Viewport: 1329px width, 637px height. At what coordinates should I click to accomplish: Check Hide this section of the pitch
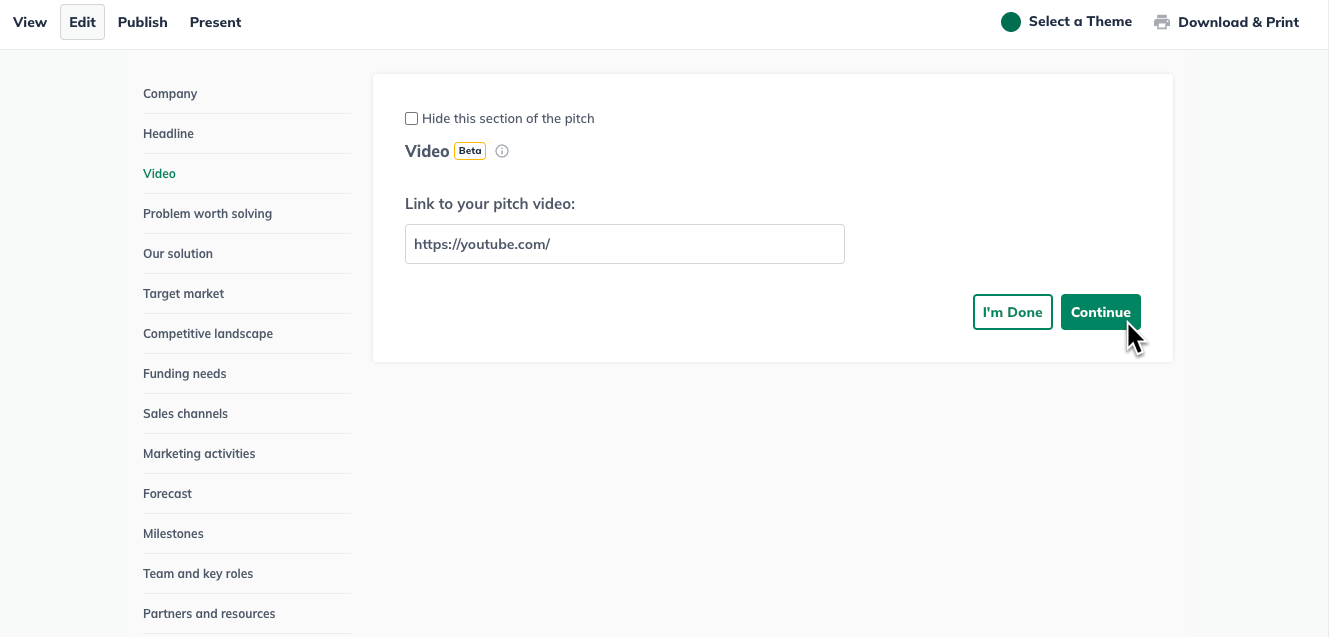pyautogui.click(x=411, y=118)
